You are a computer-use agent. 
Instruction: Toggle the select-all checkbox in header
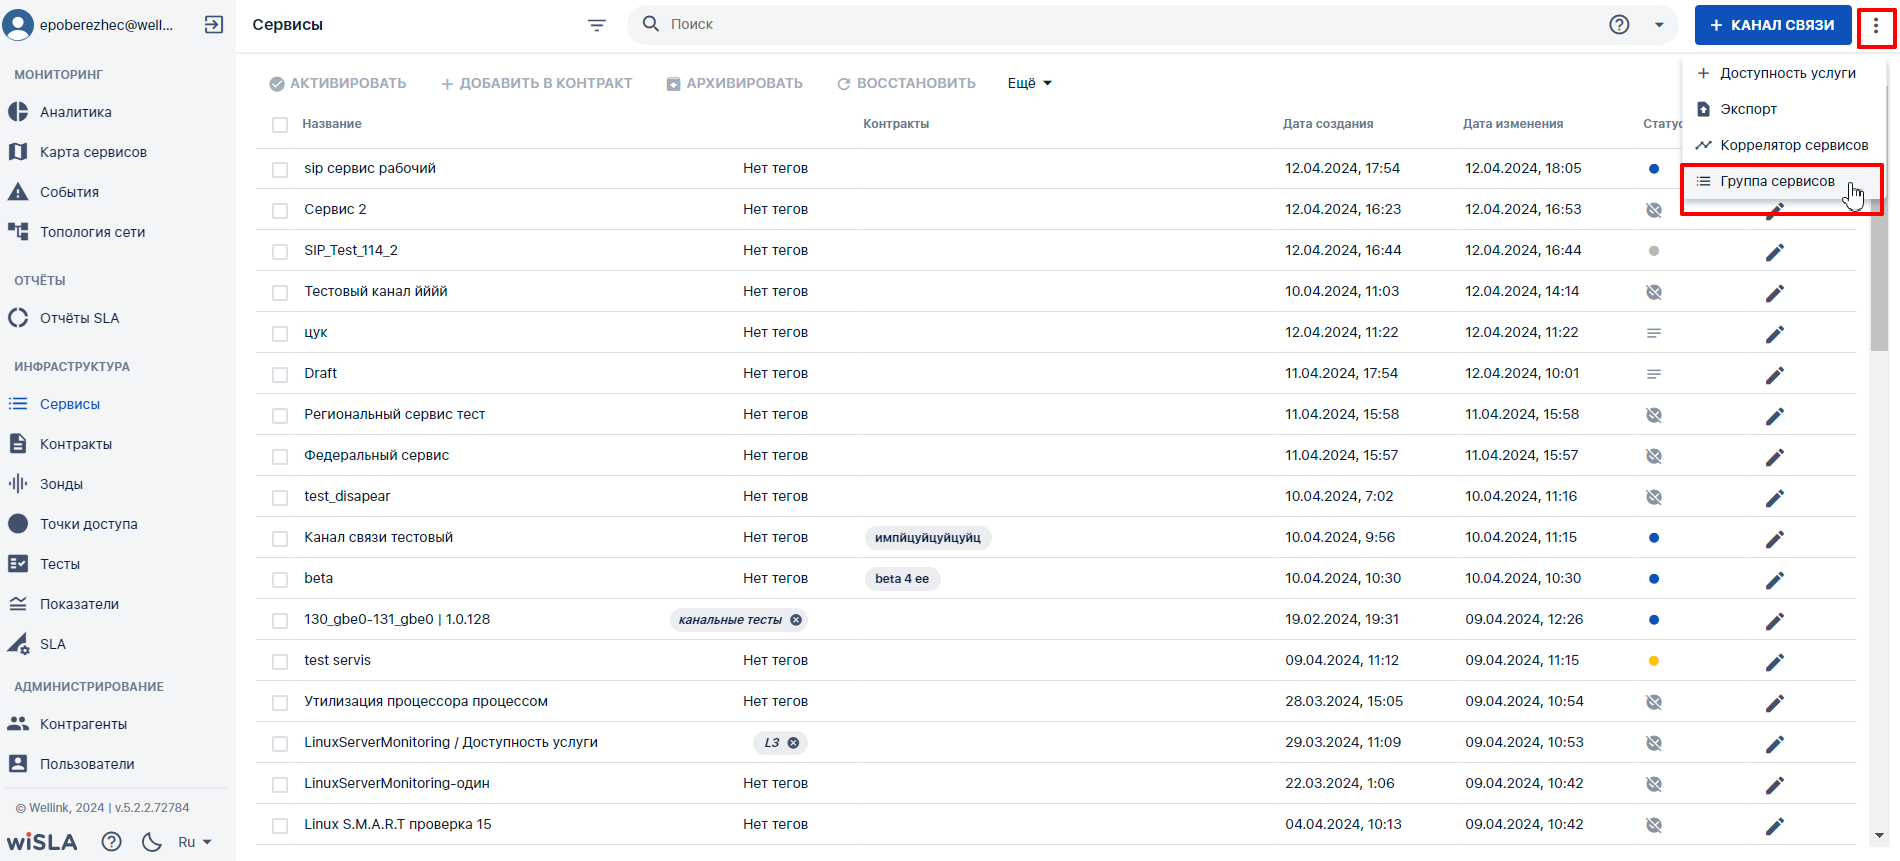pyautogui.click(x=280, y=125)
